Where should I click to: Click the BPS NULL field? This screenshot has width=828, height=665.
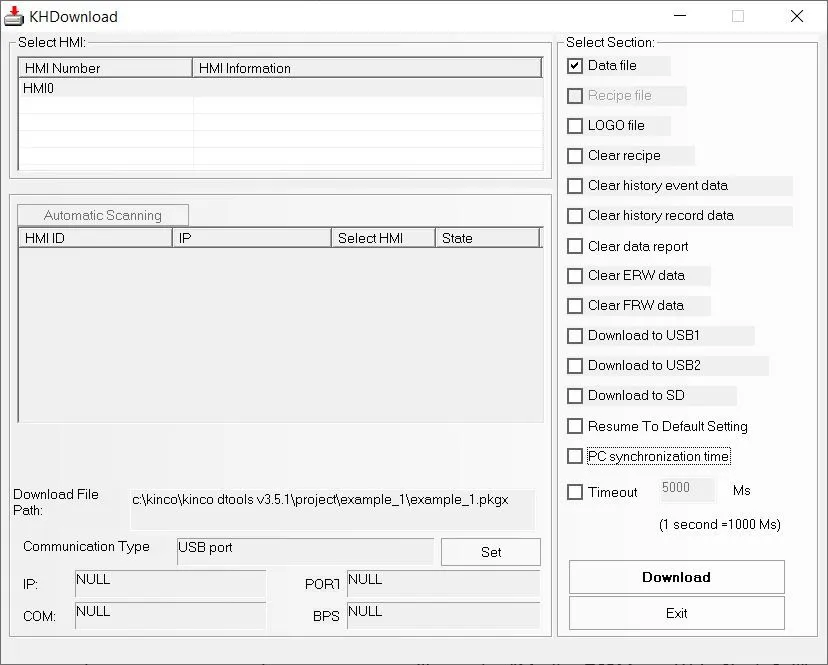click(x=444, y=616)
